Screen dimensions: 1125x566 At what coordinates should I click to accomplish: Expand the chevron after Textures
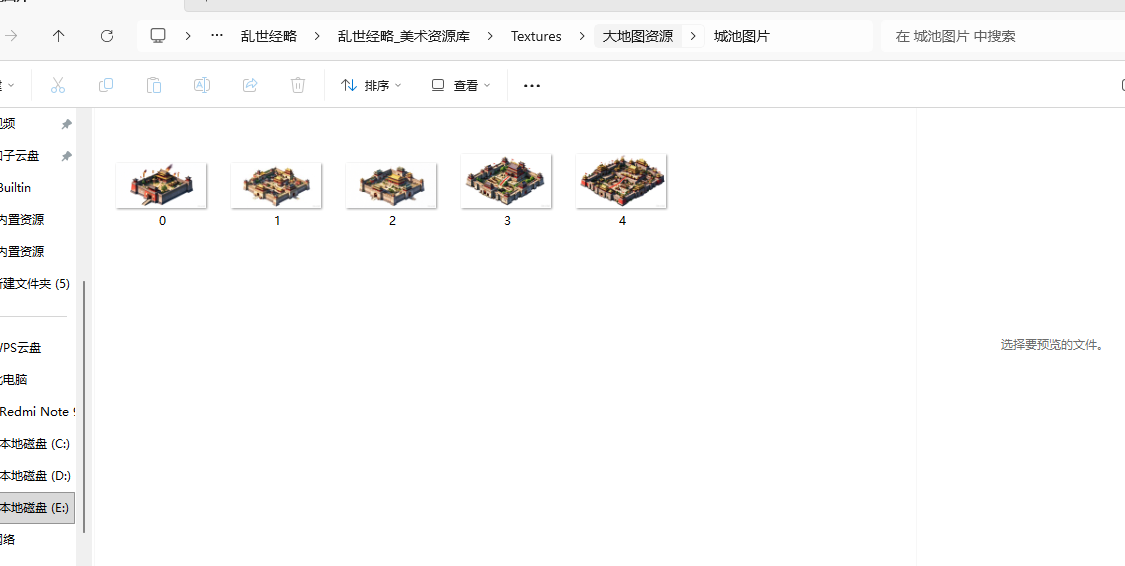(x=582, y=36)
